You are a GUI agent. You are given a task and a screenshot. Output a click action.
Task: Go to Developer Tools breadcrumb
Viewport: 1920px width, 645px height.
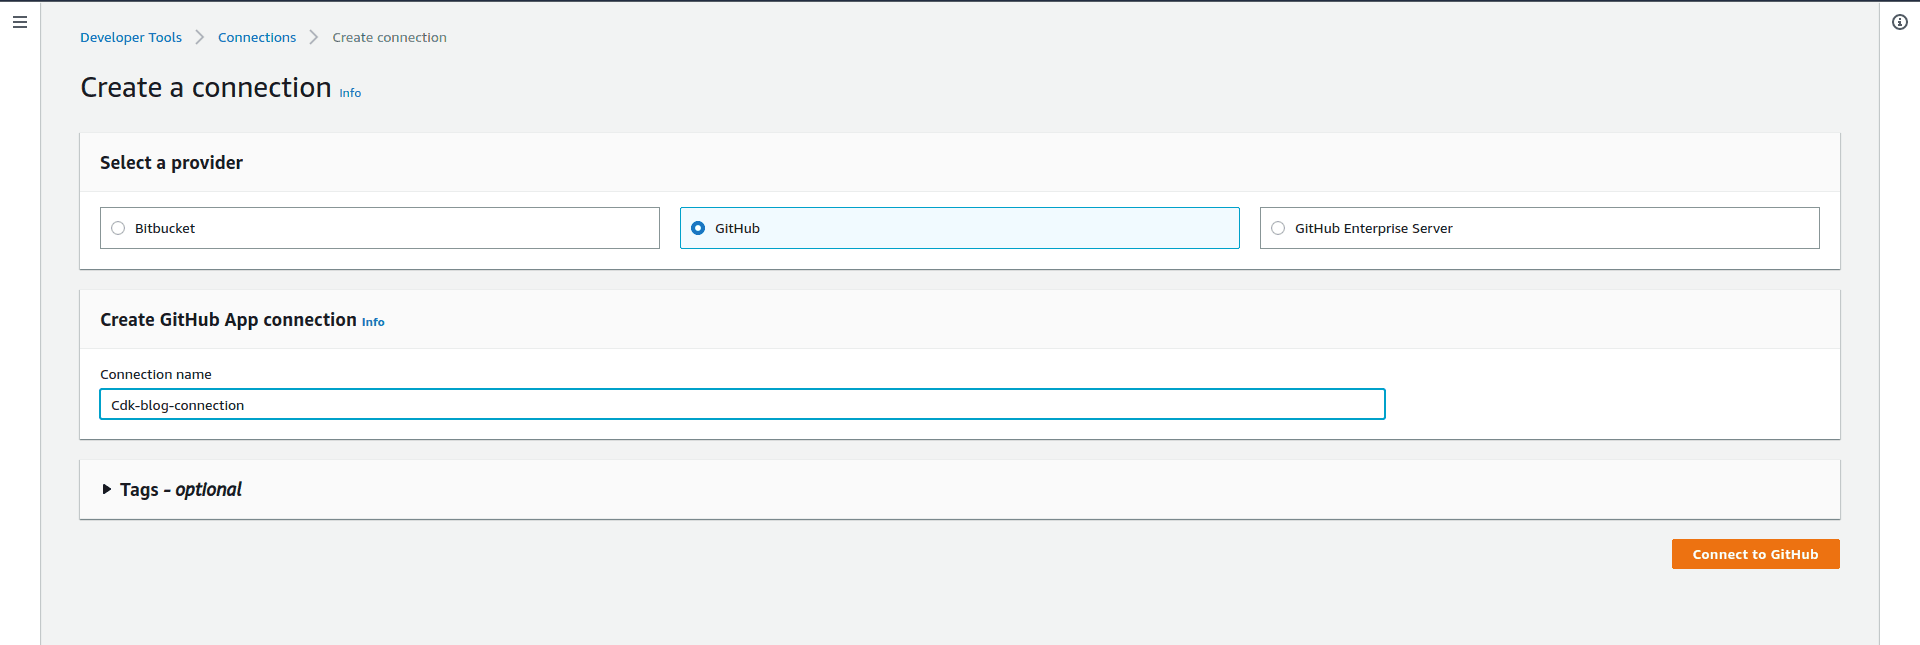(131, 37)
